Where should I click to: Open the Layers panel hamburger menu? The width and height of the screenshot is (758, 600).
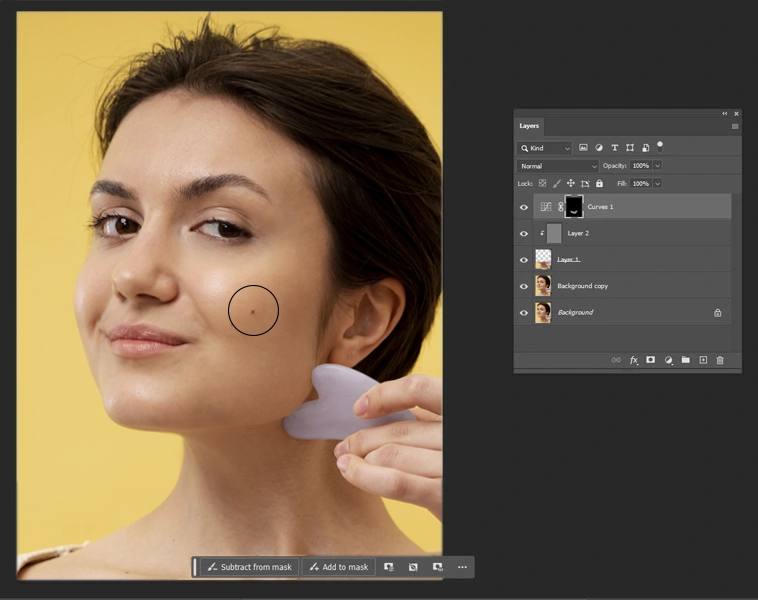[x=735, y=126]
